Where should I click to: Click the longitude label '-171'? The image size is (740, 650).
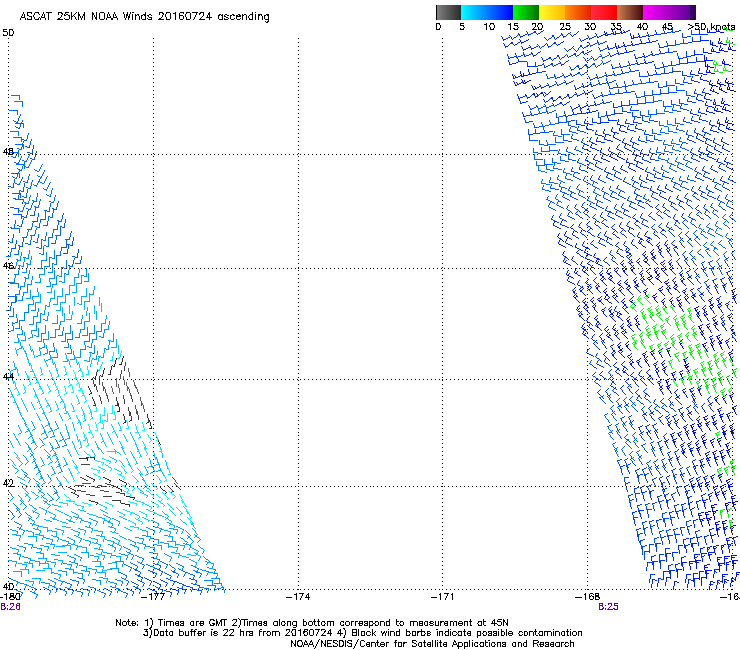(443, 597)
